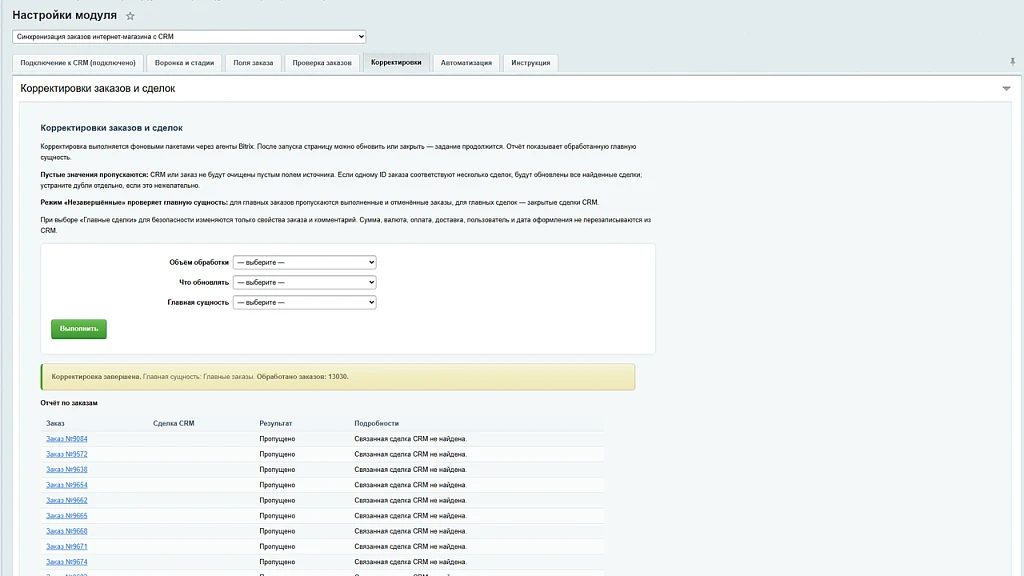
Task: Follow the Заказ №9638 link
Action: [x=67, y=470]
